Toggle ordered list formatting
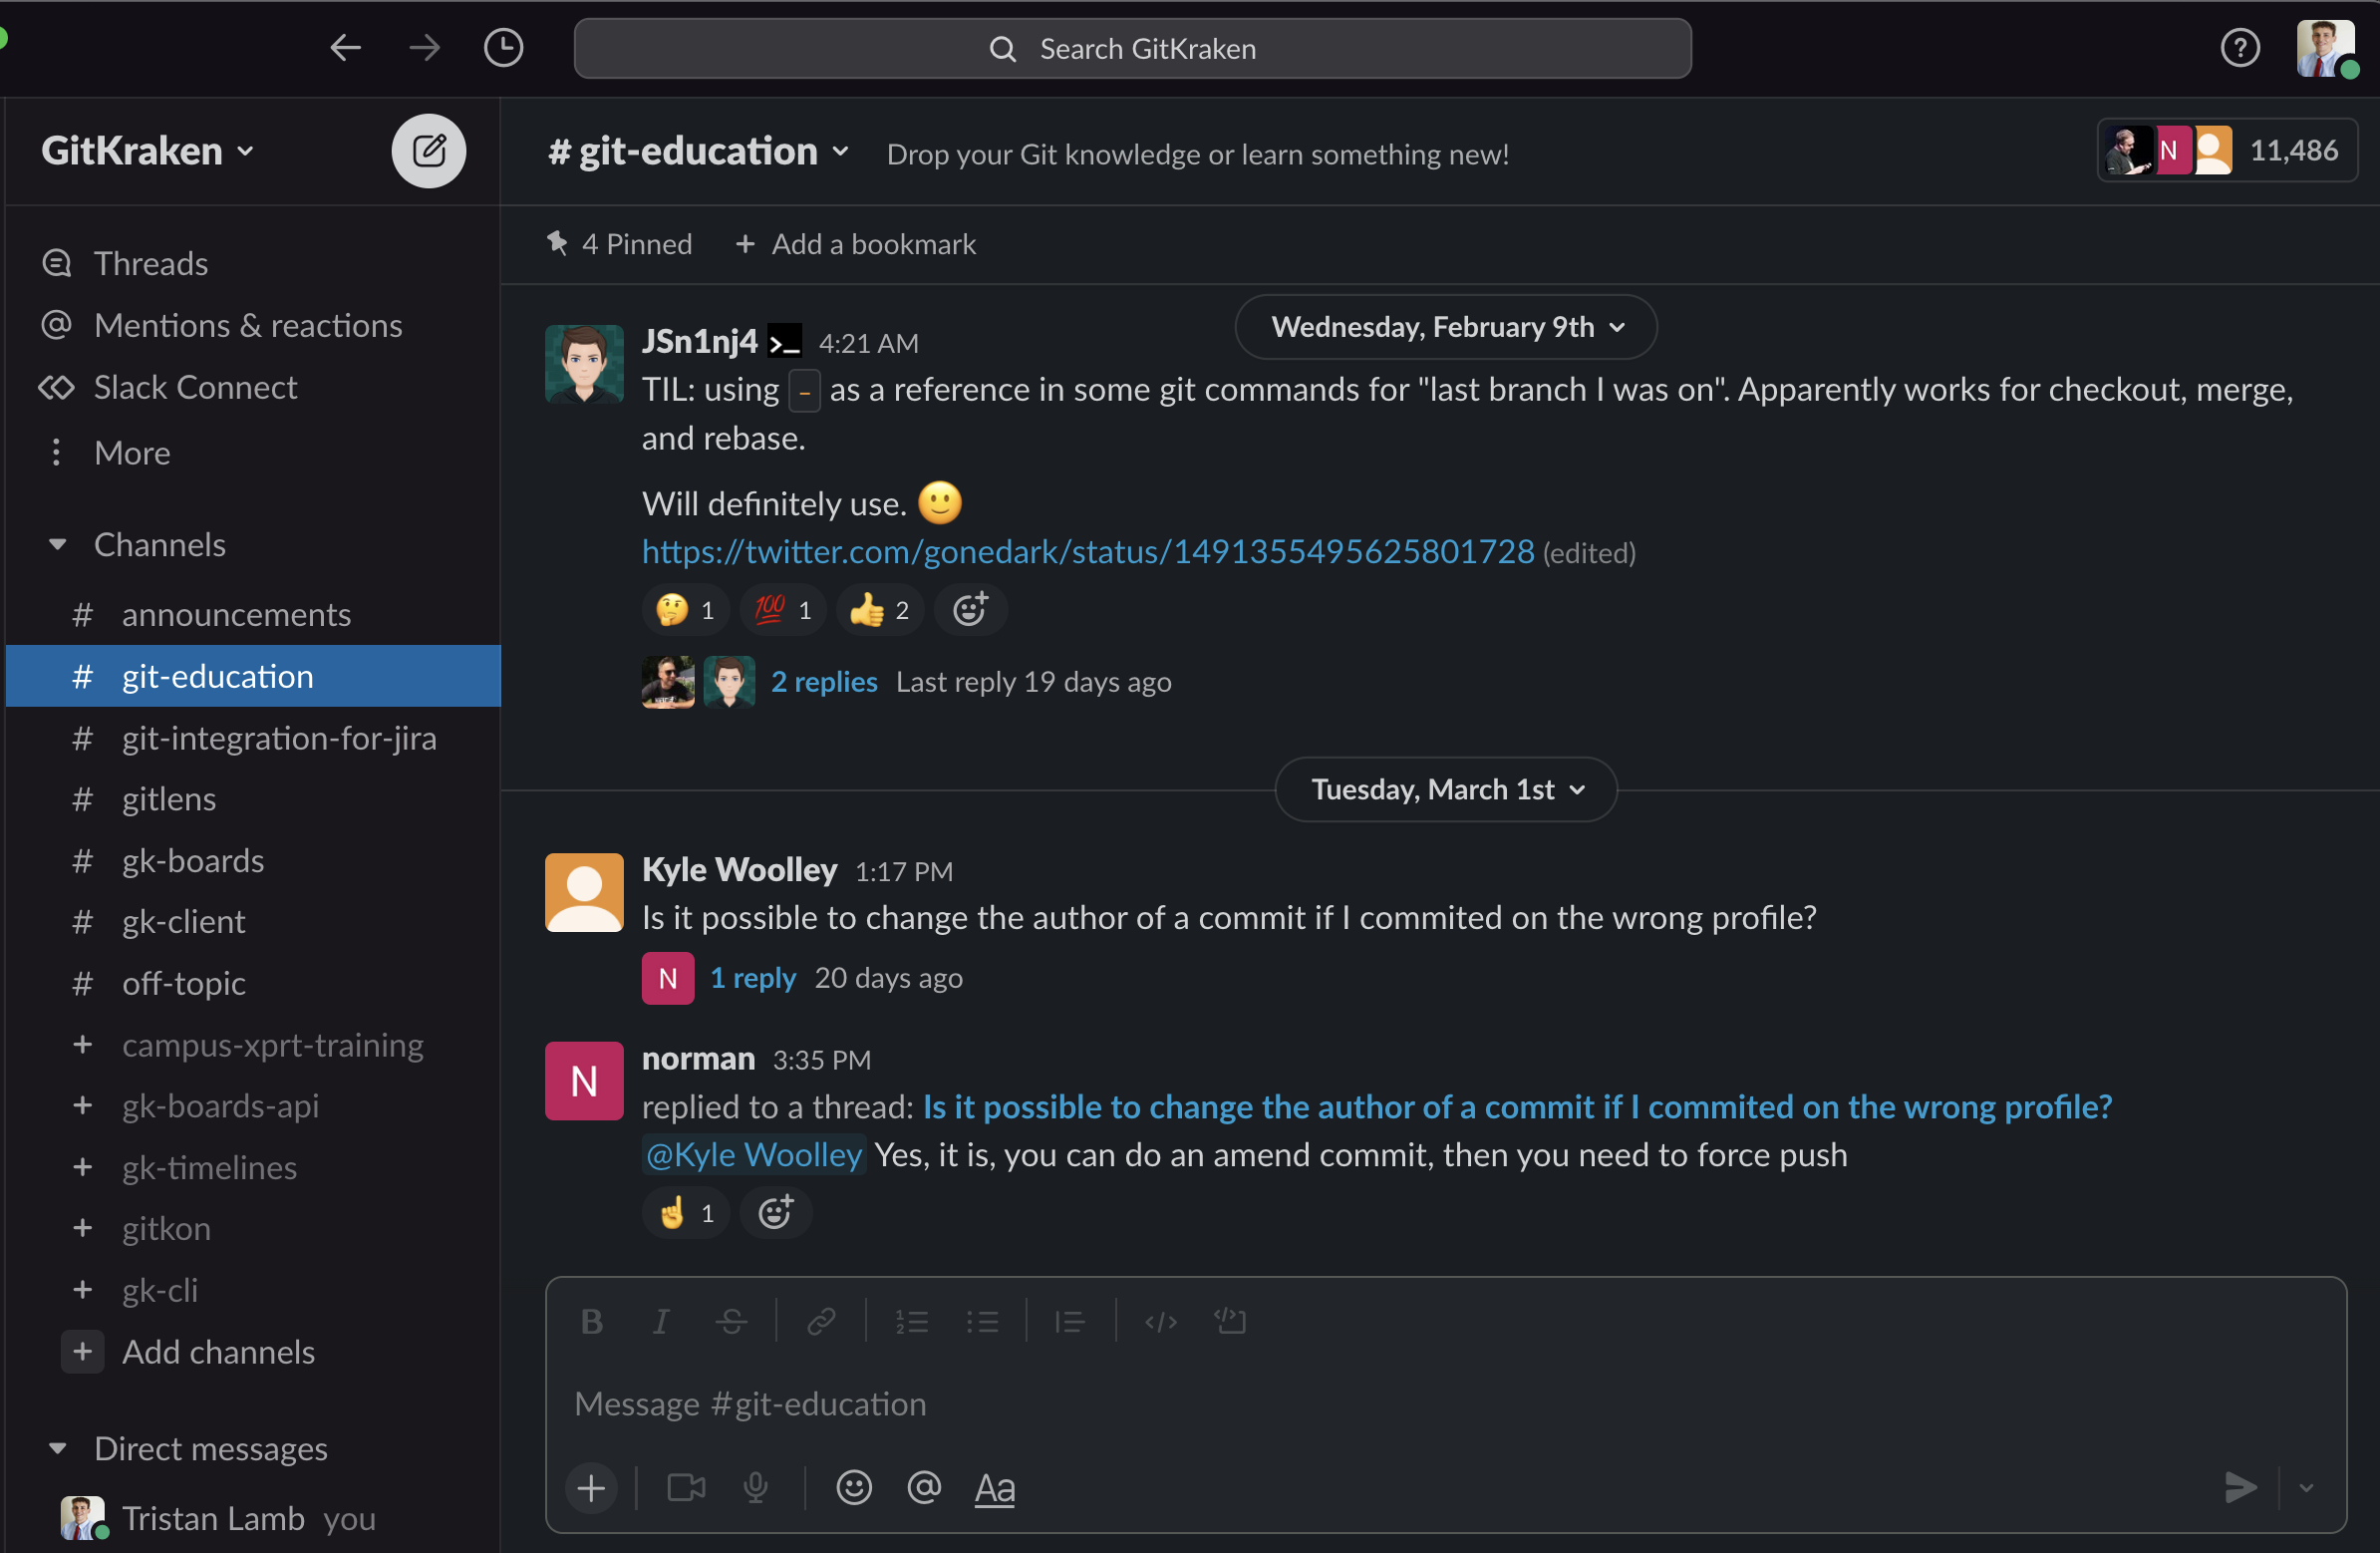Screen dimensions: 2380x1553 click(911, 1321)
